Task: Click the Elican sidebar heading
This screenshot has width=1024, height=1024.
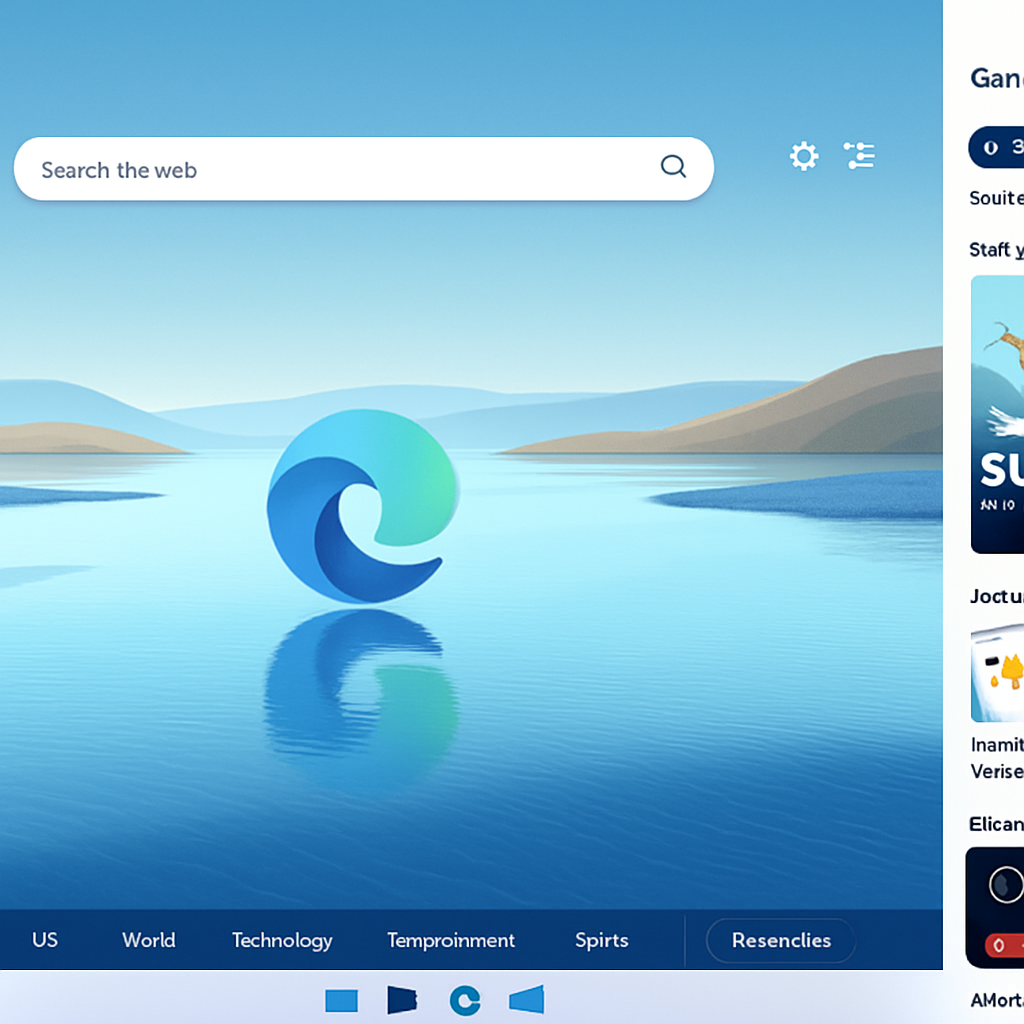Action: 997,824
